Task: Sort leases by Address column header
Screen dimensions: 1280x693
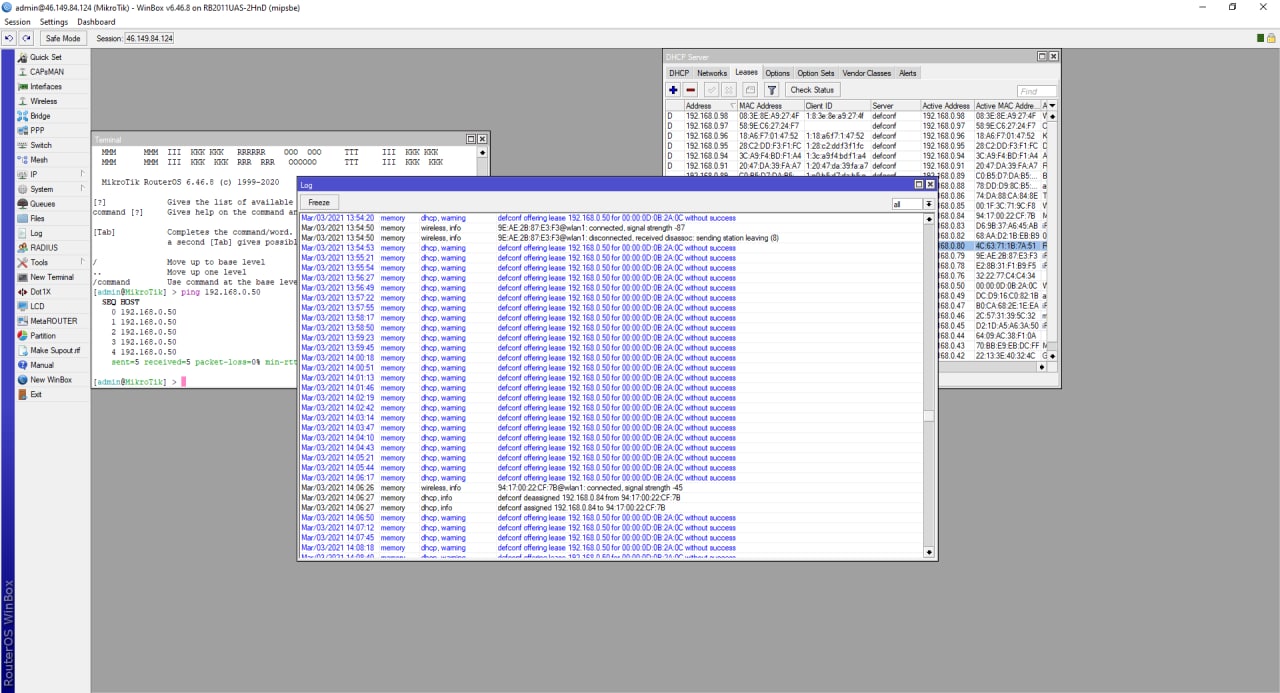Action: pyautogui.click(x=710, y=106)
